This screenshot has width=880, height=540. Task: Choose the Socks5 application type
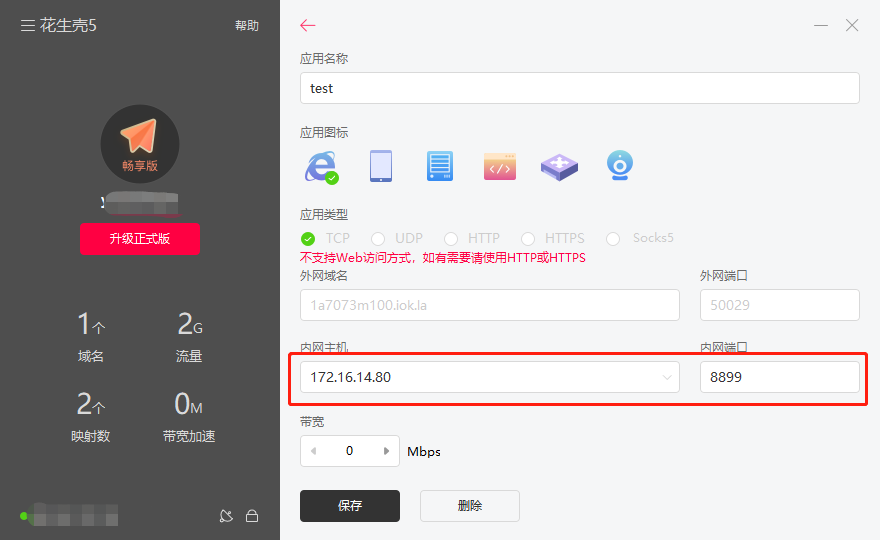[612, 239]
